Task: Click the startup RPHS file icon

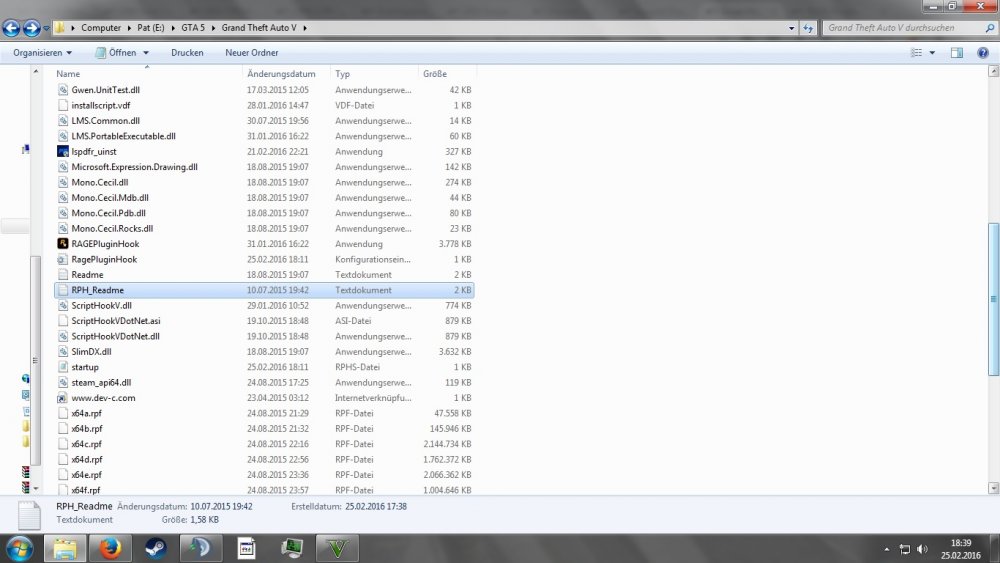Action: coord(62,367)
